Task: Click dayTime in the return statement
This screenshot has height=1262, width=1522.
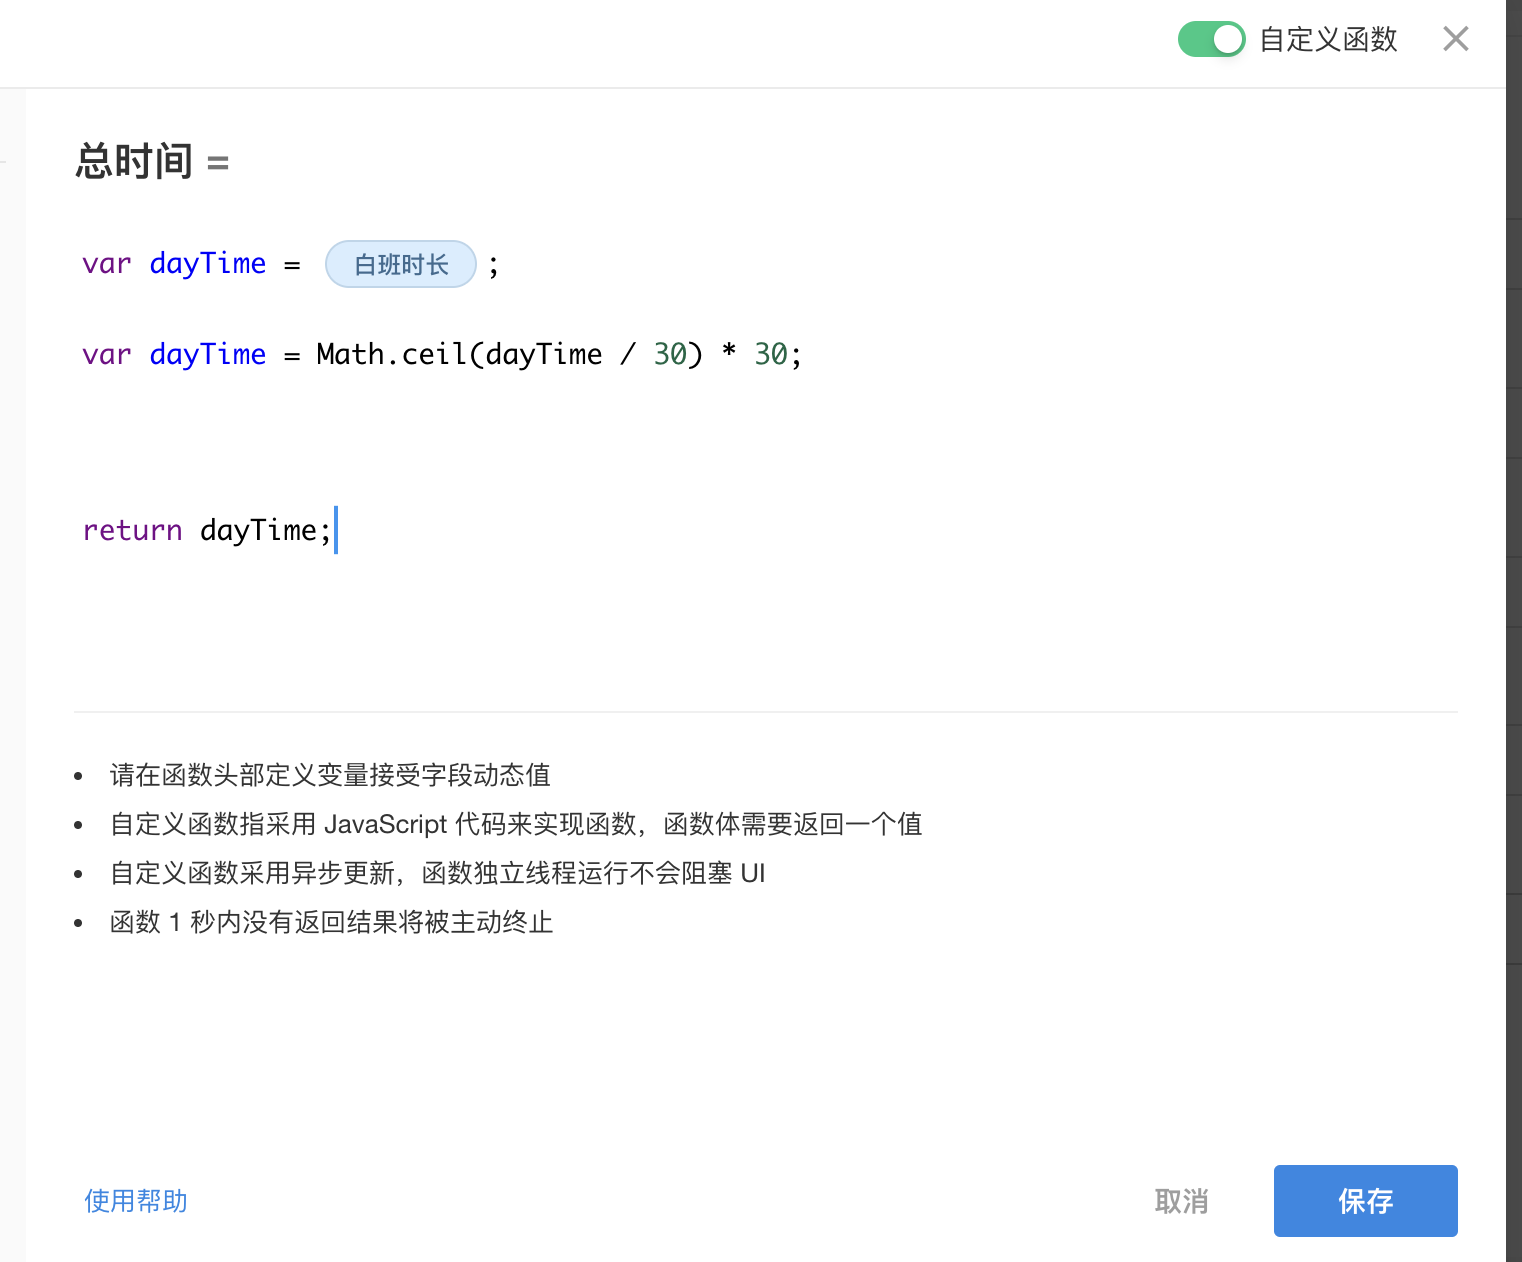Action: (x=258, y=530)
